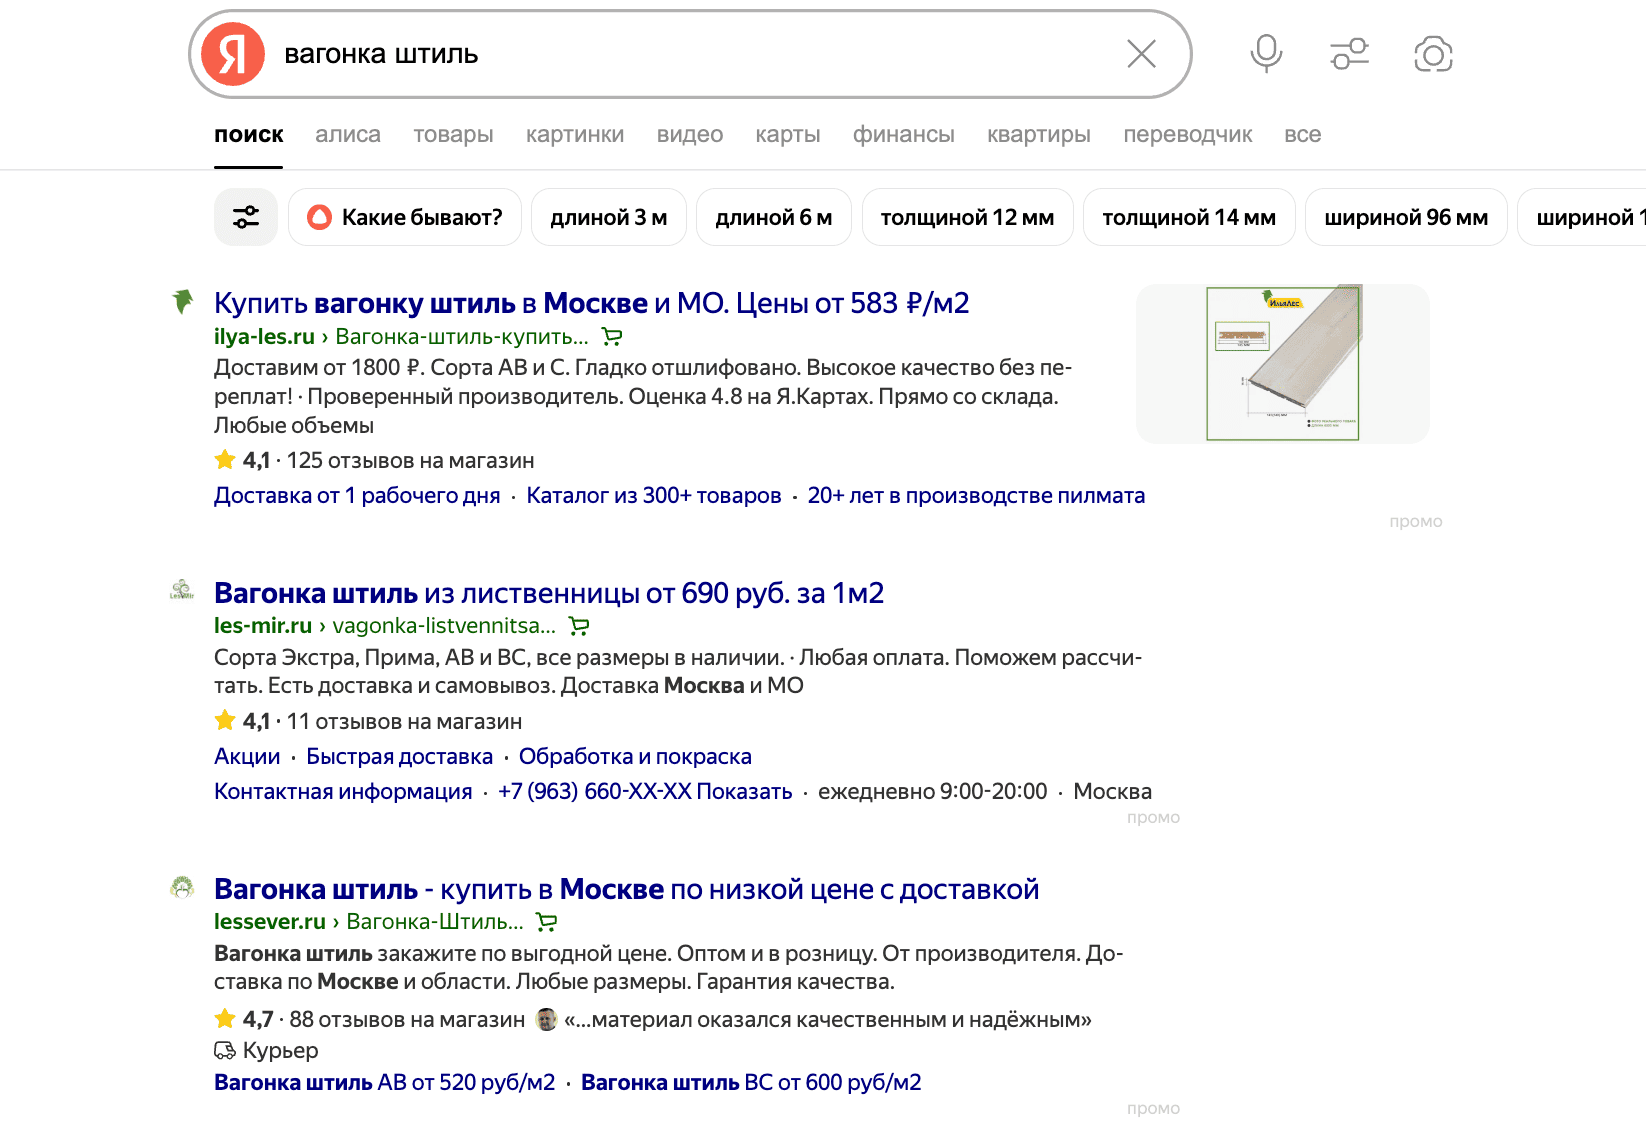Open product thumbnail of ilya-les.ru ad
1646x1146 pixels.
tap(1283, 364)
